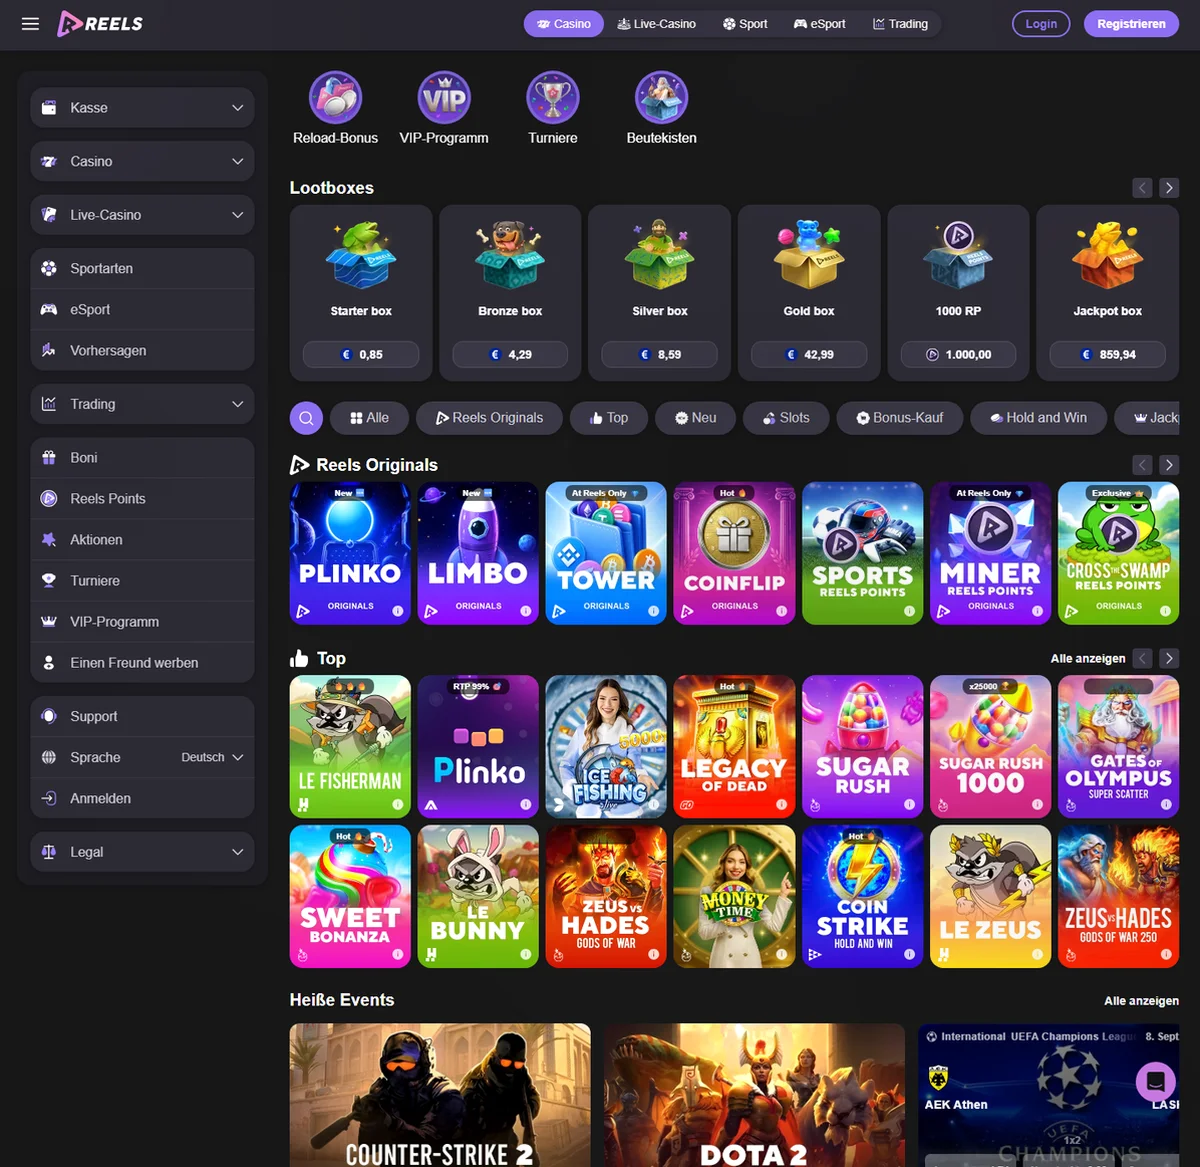Screen dimensions: 1200x1167
Task: Click Sportarten ball icon in sidebar
Action: point(49,268)
